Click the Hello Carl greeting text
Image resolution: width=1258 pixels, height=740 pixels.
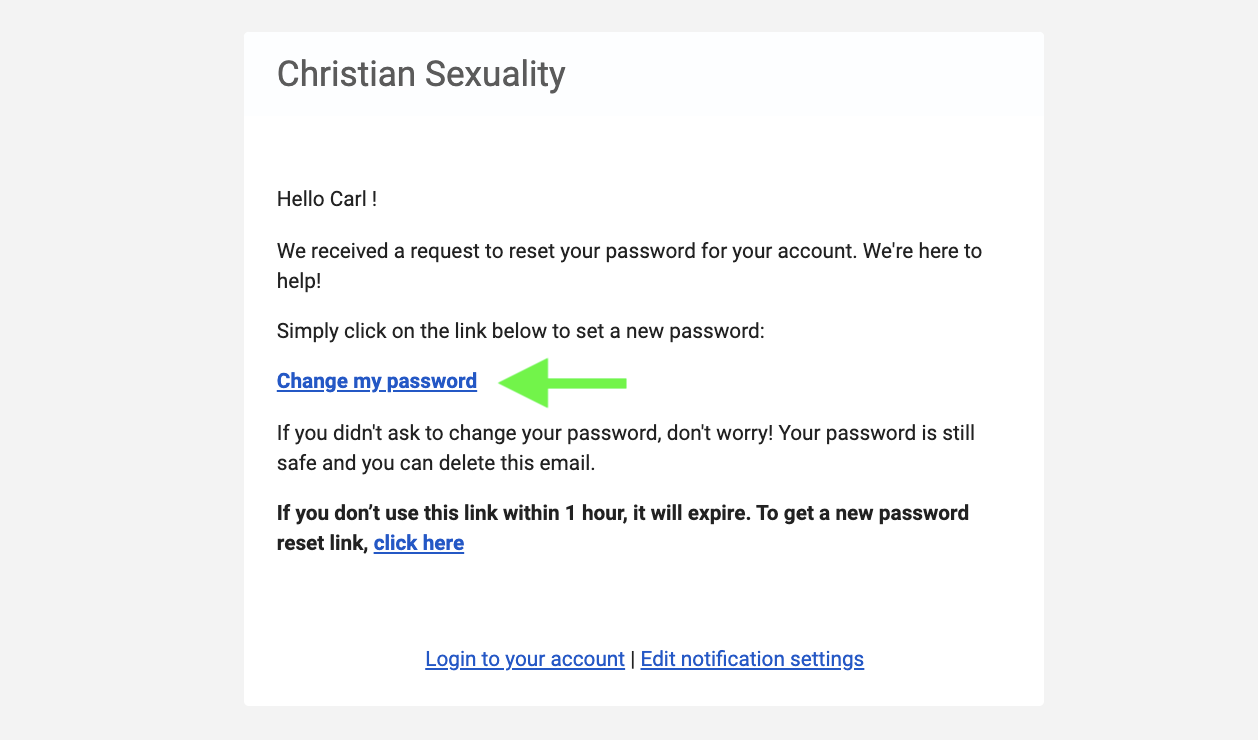327,199
